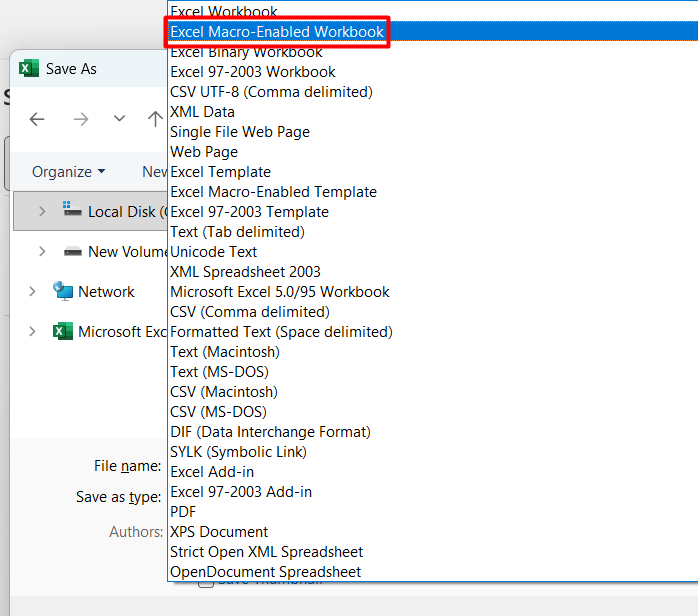Viewport: 698px width, 616px height.
Task: Click the Back navigation arrow
Action: tap(37, 119)
